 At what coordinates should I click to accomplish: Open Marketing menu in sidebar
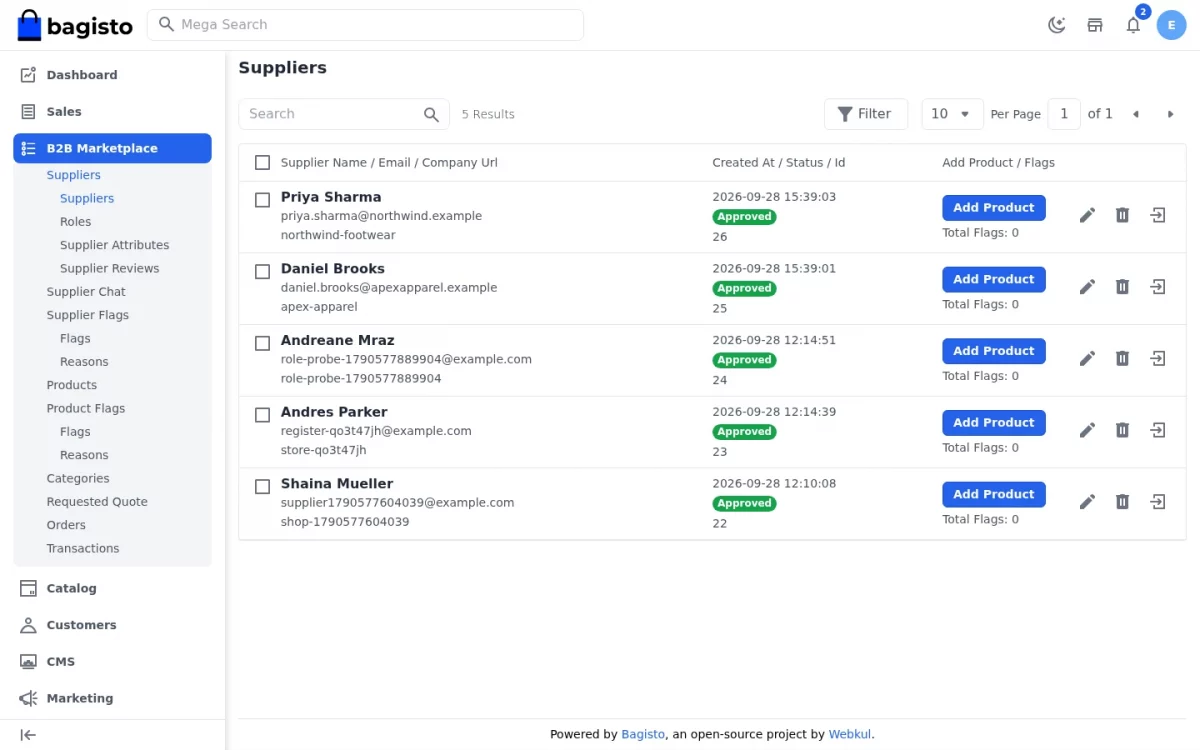coord(112,698)
